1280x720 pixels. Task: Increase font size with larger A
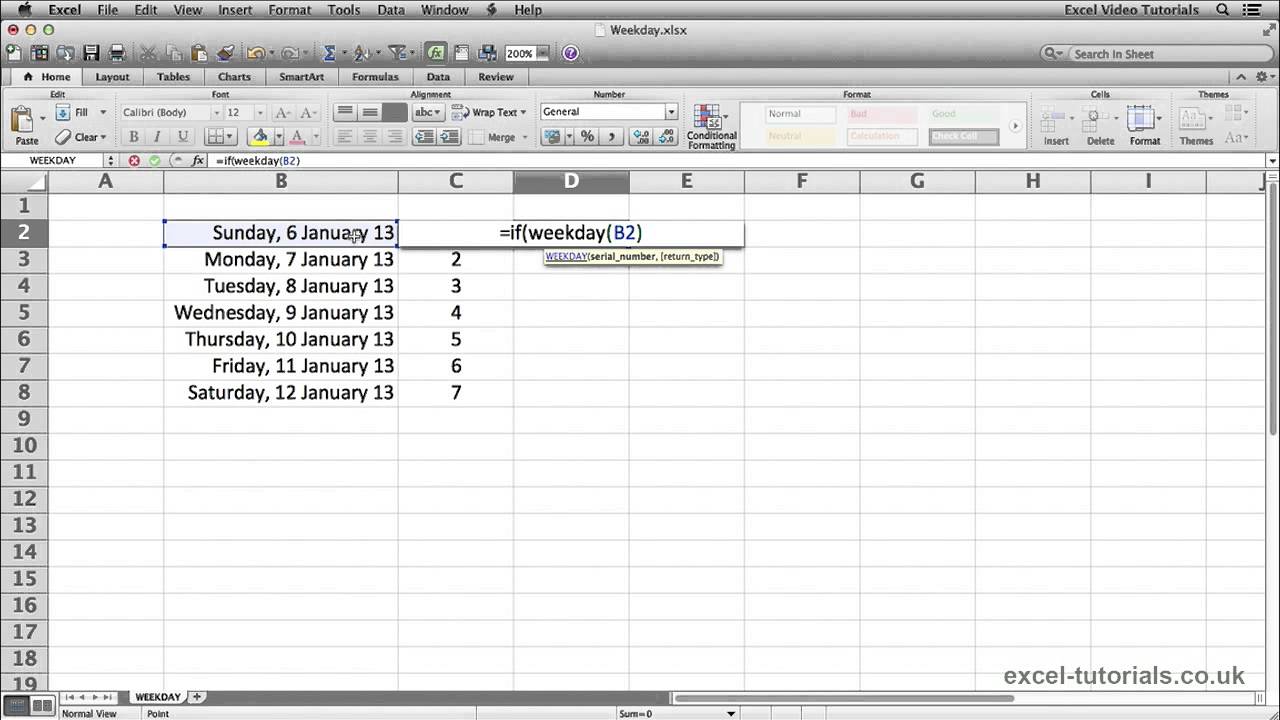[283, 113]
